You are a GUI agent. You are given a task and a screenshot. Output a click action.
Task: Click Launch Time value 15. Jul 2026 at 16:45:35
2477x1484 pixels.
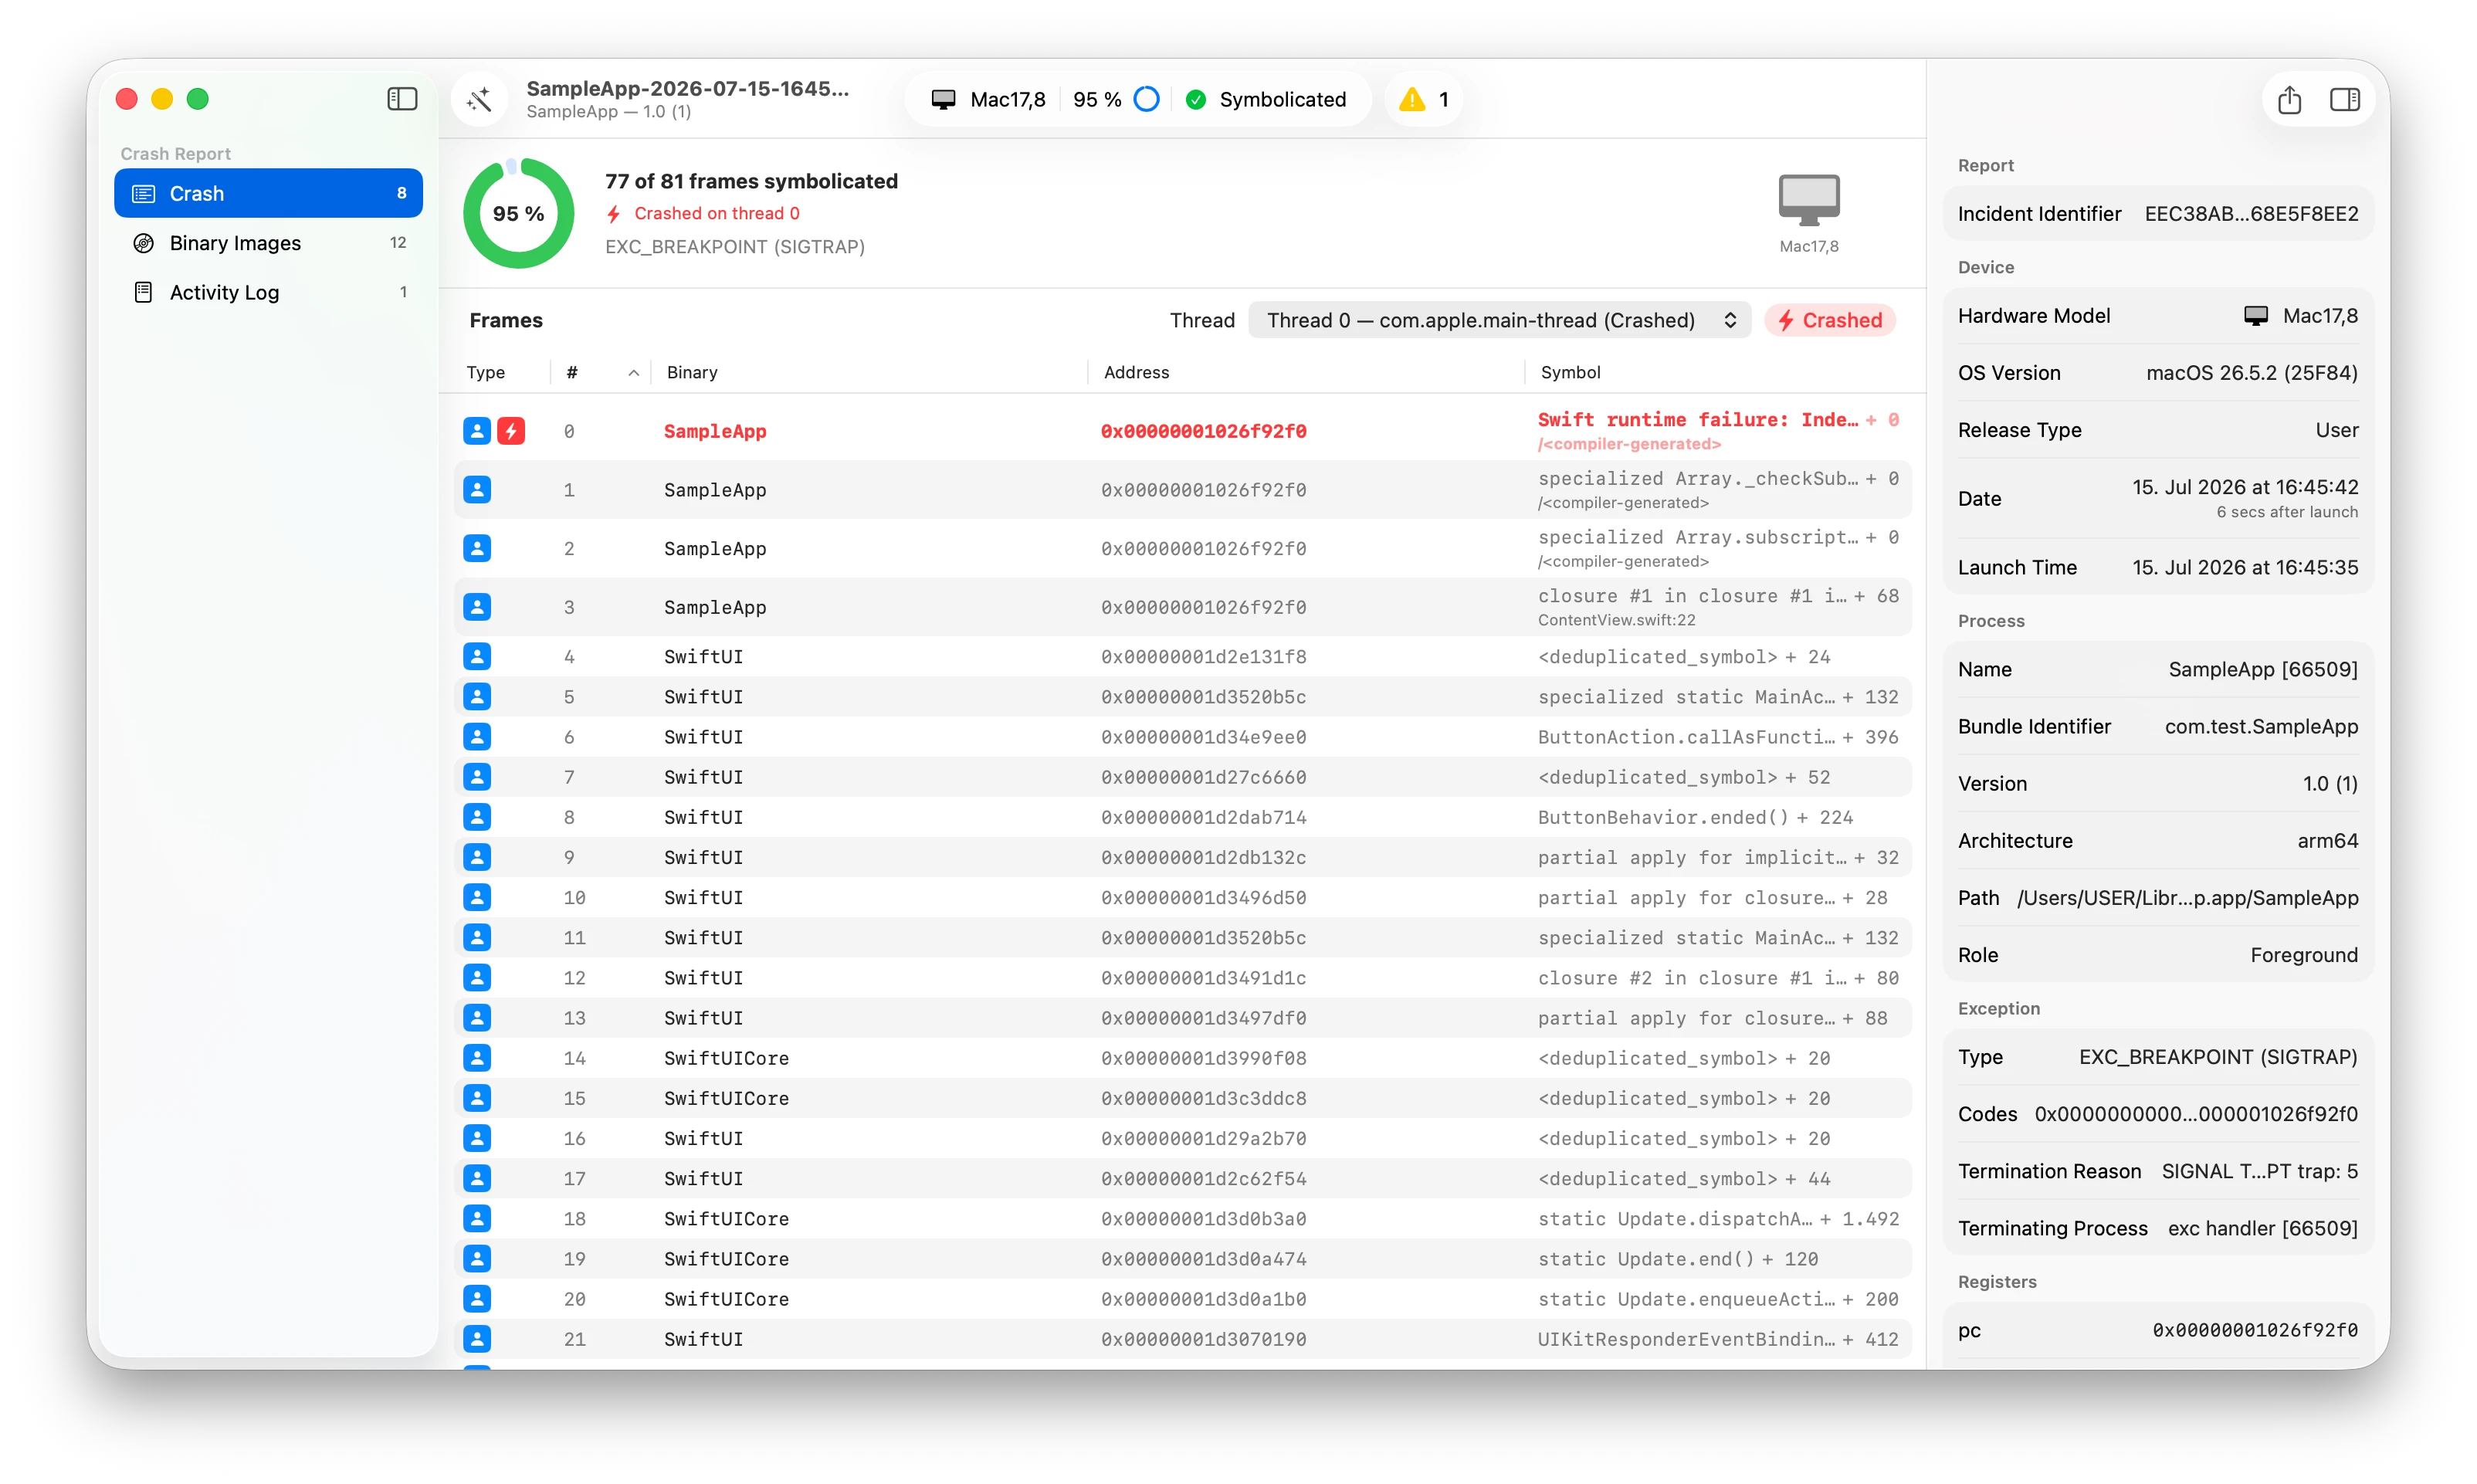pyautogui.click(x=2245, y=567)
